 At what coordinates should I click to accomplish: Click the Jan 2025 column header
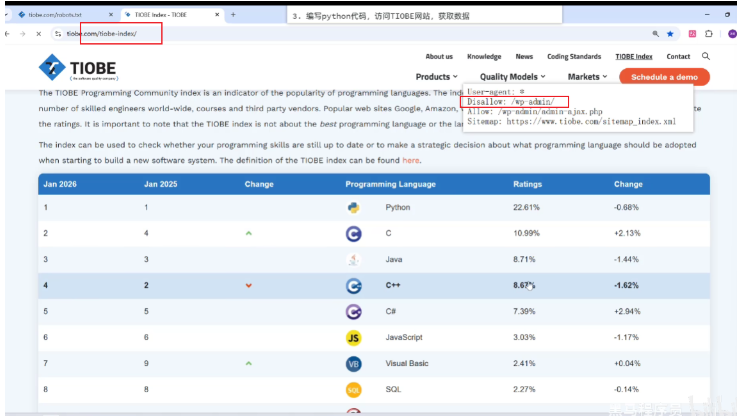[x=160, y=184]
